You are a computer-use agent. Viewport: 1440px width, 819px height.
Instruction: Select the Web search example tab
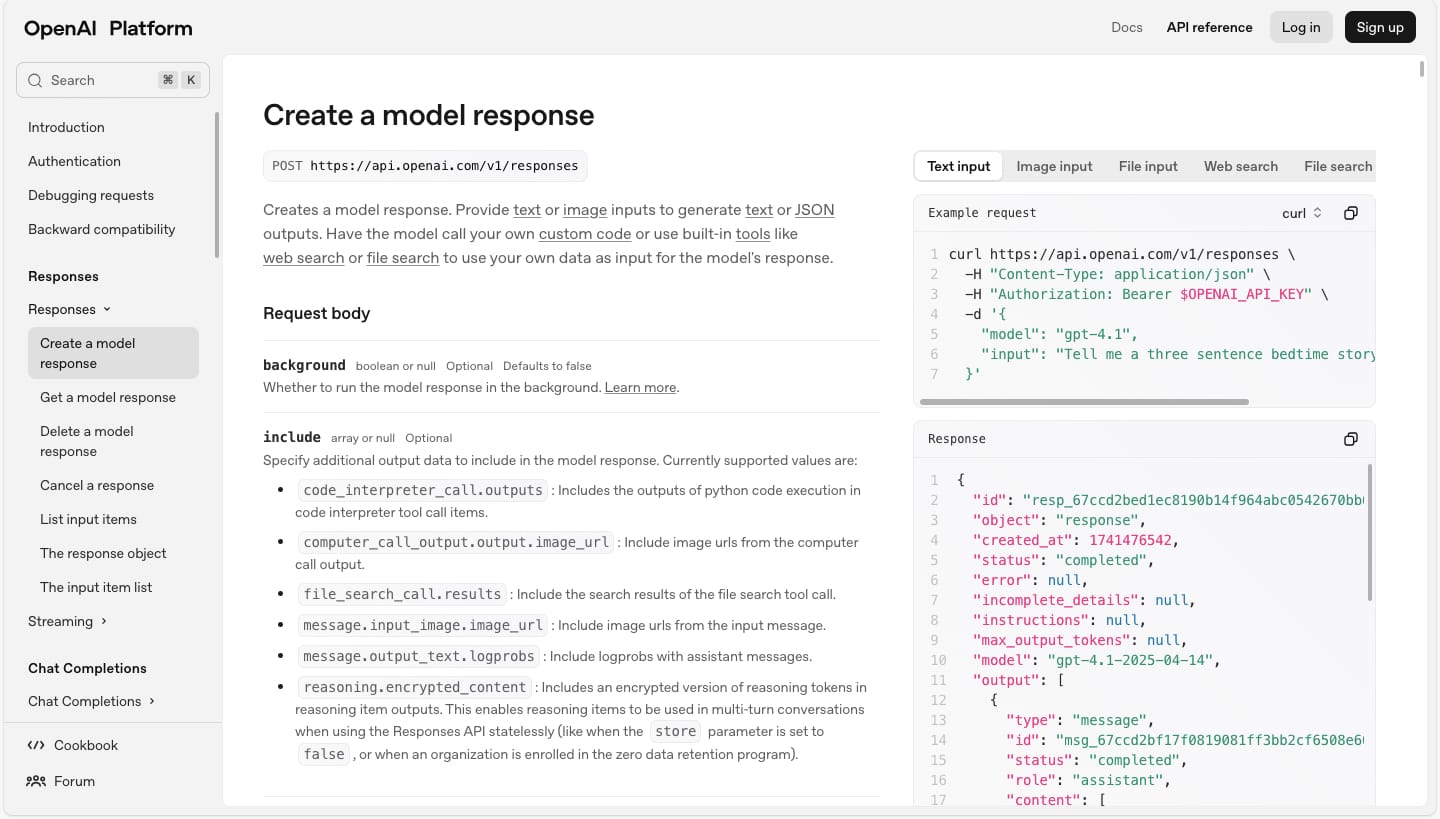click(1240, 166)
